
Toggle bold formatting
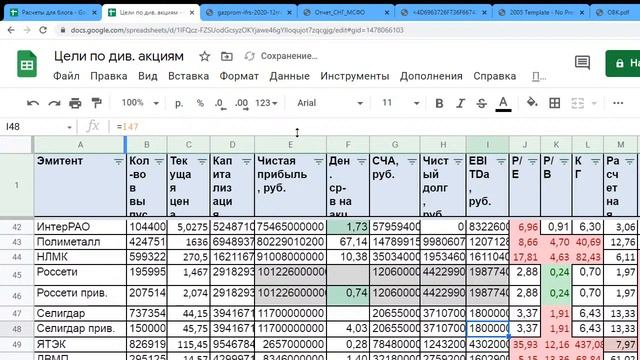point(439,103)
